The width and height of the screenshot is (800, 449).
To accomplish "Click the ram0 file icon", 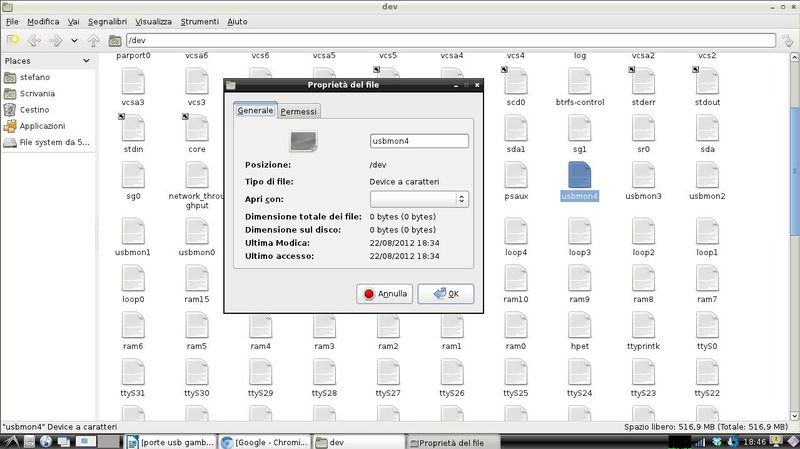I will pyautogui.click(x=516, y=325).
